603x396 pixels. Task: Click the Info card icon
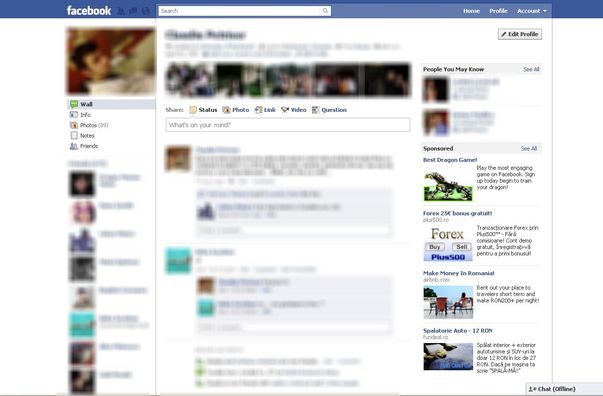[74, 115]
